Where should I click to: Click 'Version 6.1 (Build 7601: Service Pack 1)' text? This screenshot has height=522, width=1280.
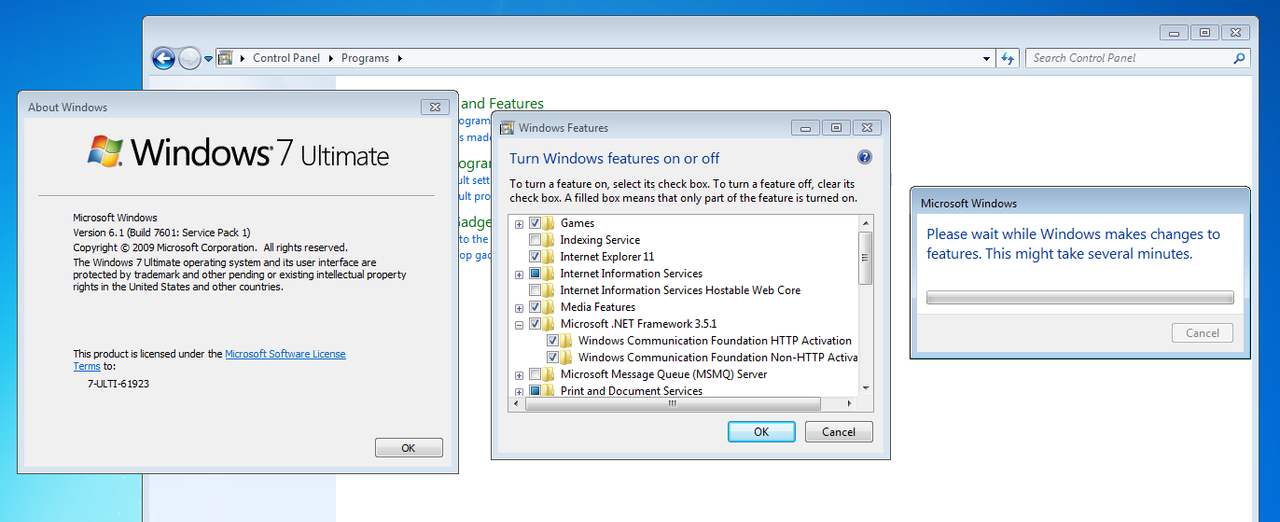tap(162, 232)
